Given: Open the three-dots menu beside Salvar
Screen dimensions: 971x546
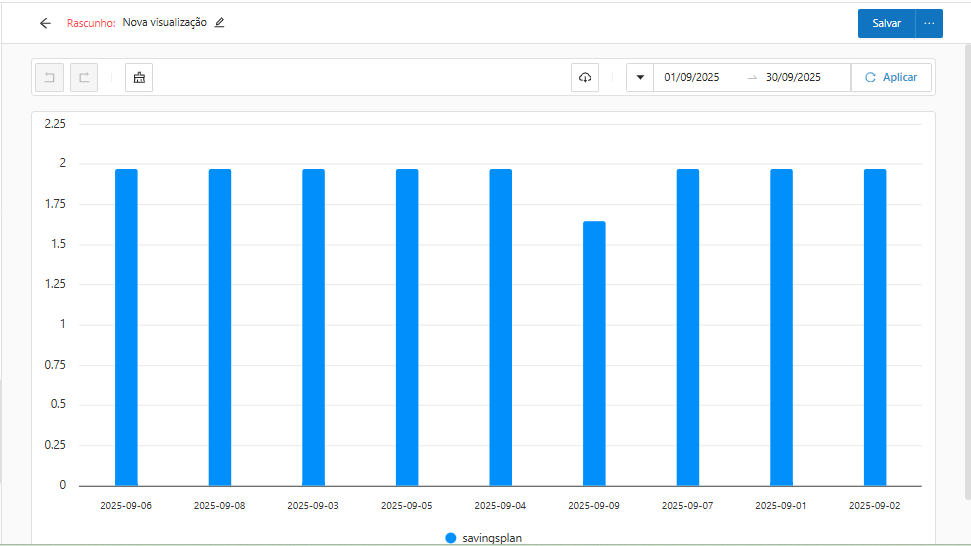Looking at the screenshot, I should (929, 23).
